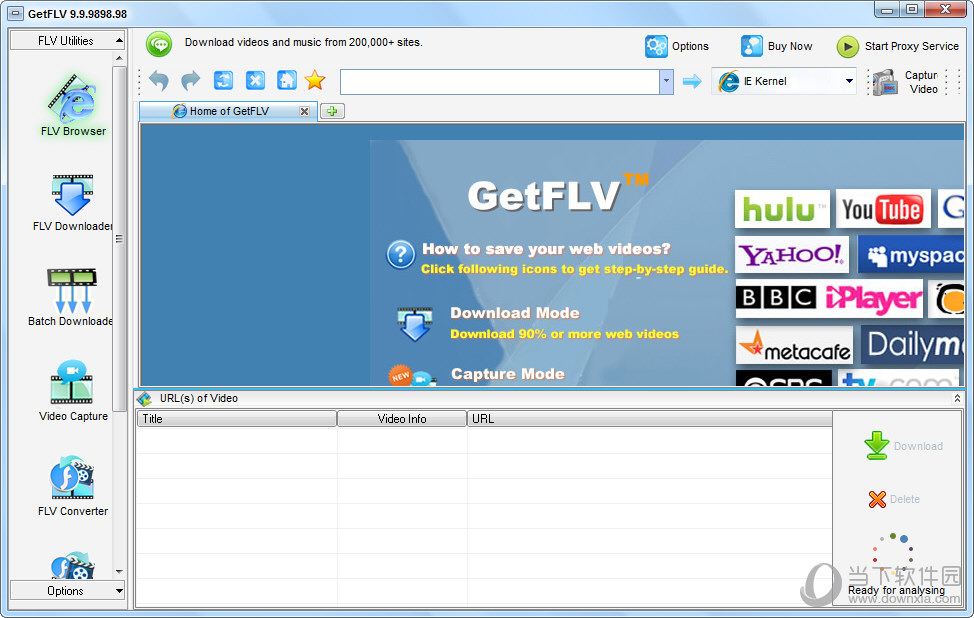Go to the home page

coord(286,81)
